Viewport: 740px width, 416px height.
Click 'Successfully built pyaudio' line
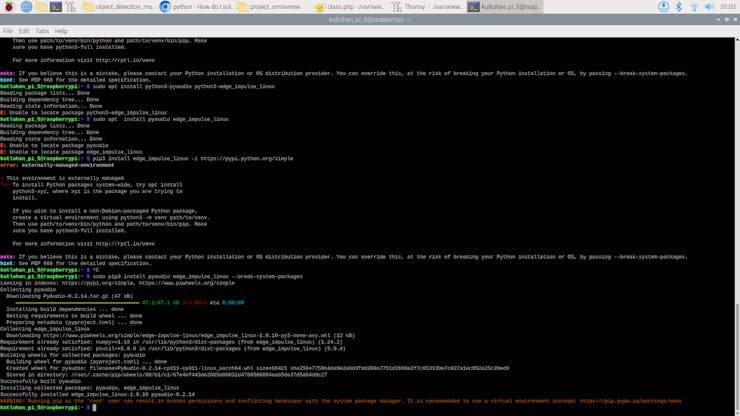[x=41, y=381]
